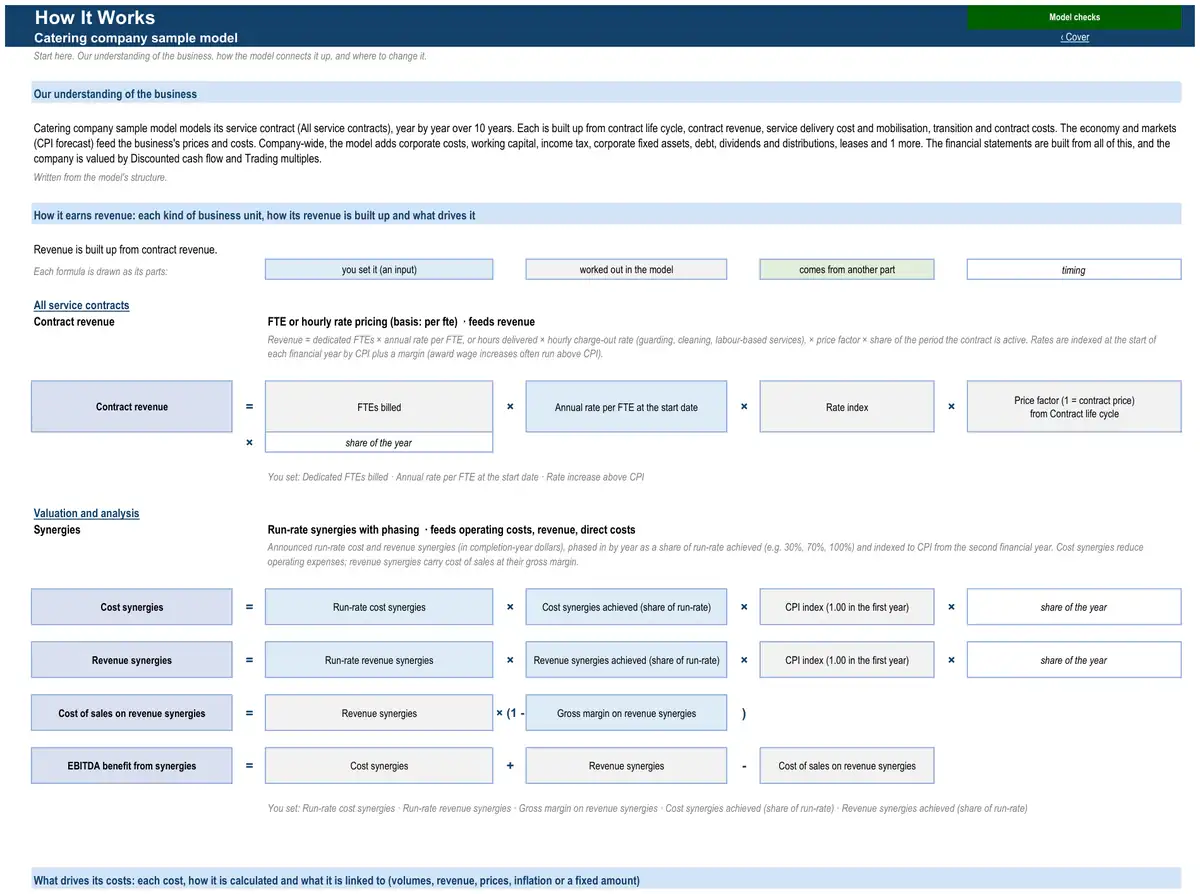Follow the "All service contracts" link
The image size is (1200, 894).
pos(81,305)
